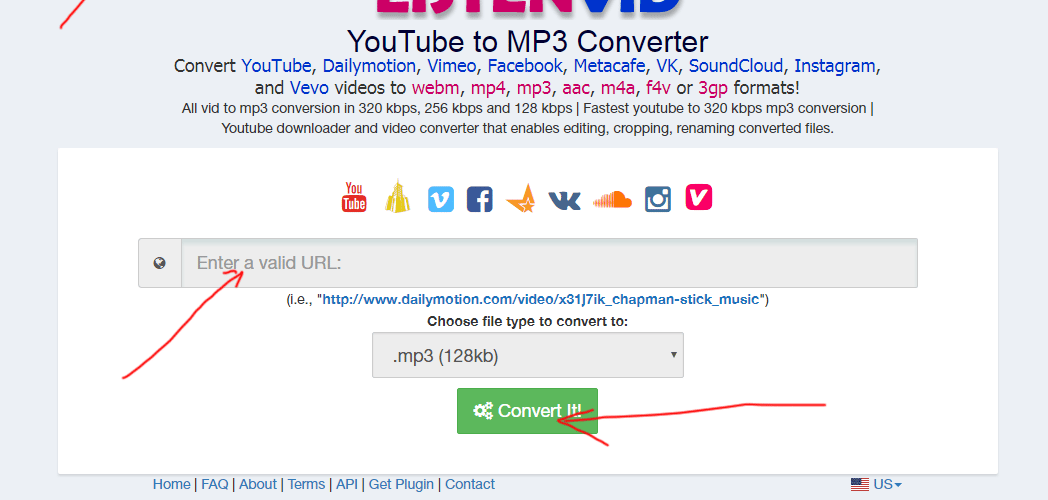Open the example dailymotion.com video link
The height and width of the screenshot is (500, 1048).
click(541, 299)
